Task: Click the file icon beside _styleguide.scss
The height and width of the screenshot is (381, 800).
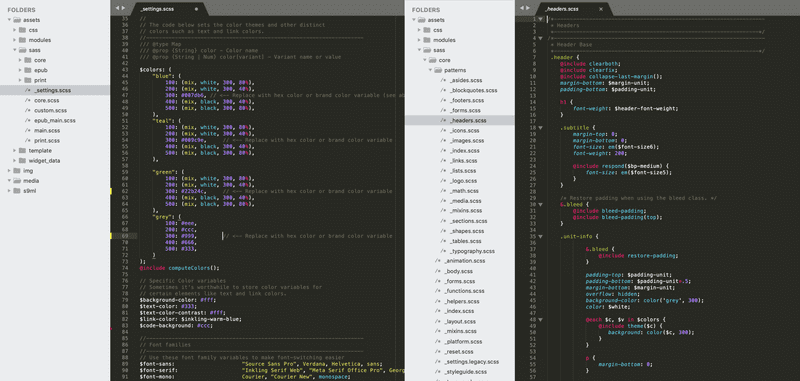Action: click(x=438, y=371)
